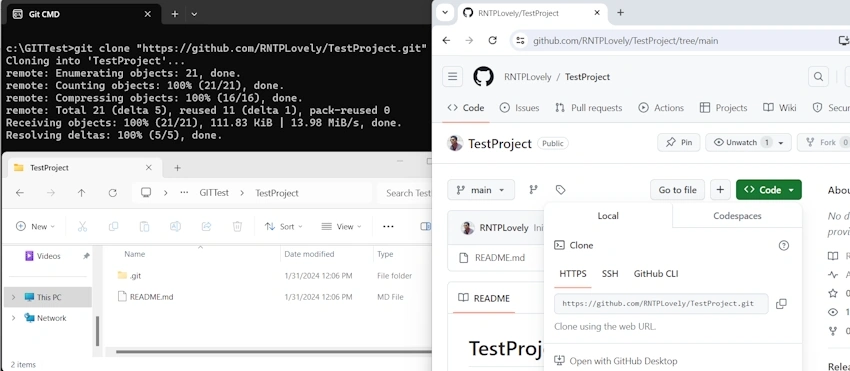Open the Projects tab
The image size is (850, 371).
pyautogui.click(x=723, y=107)
